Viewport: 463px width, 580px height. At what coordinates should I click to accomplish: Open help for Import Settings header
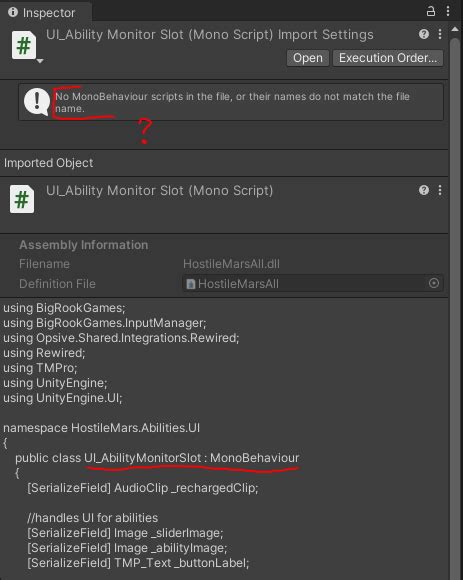click(x=424, y=34)
